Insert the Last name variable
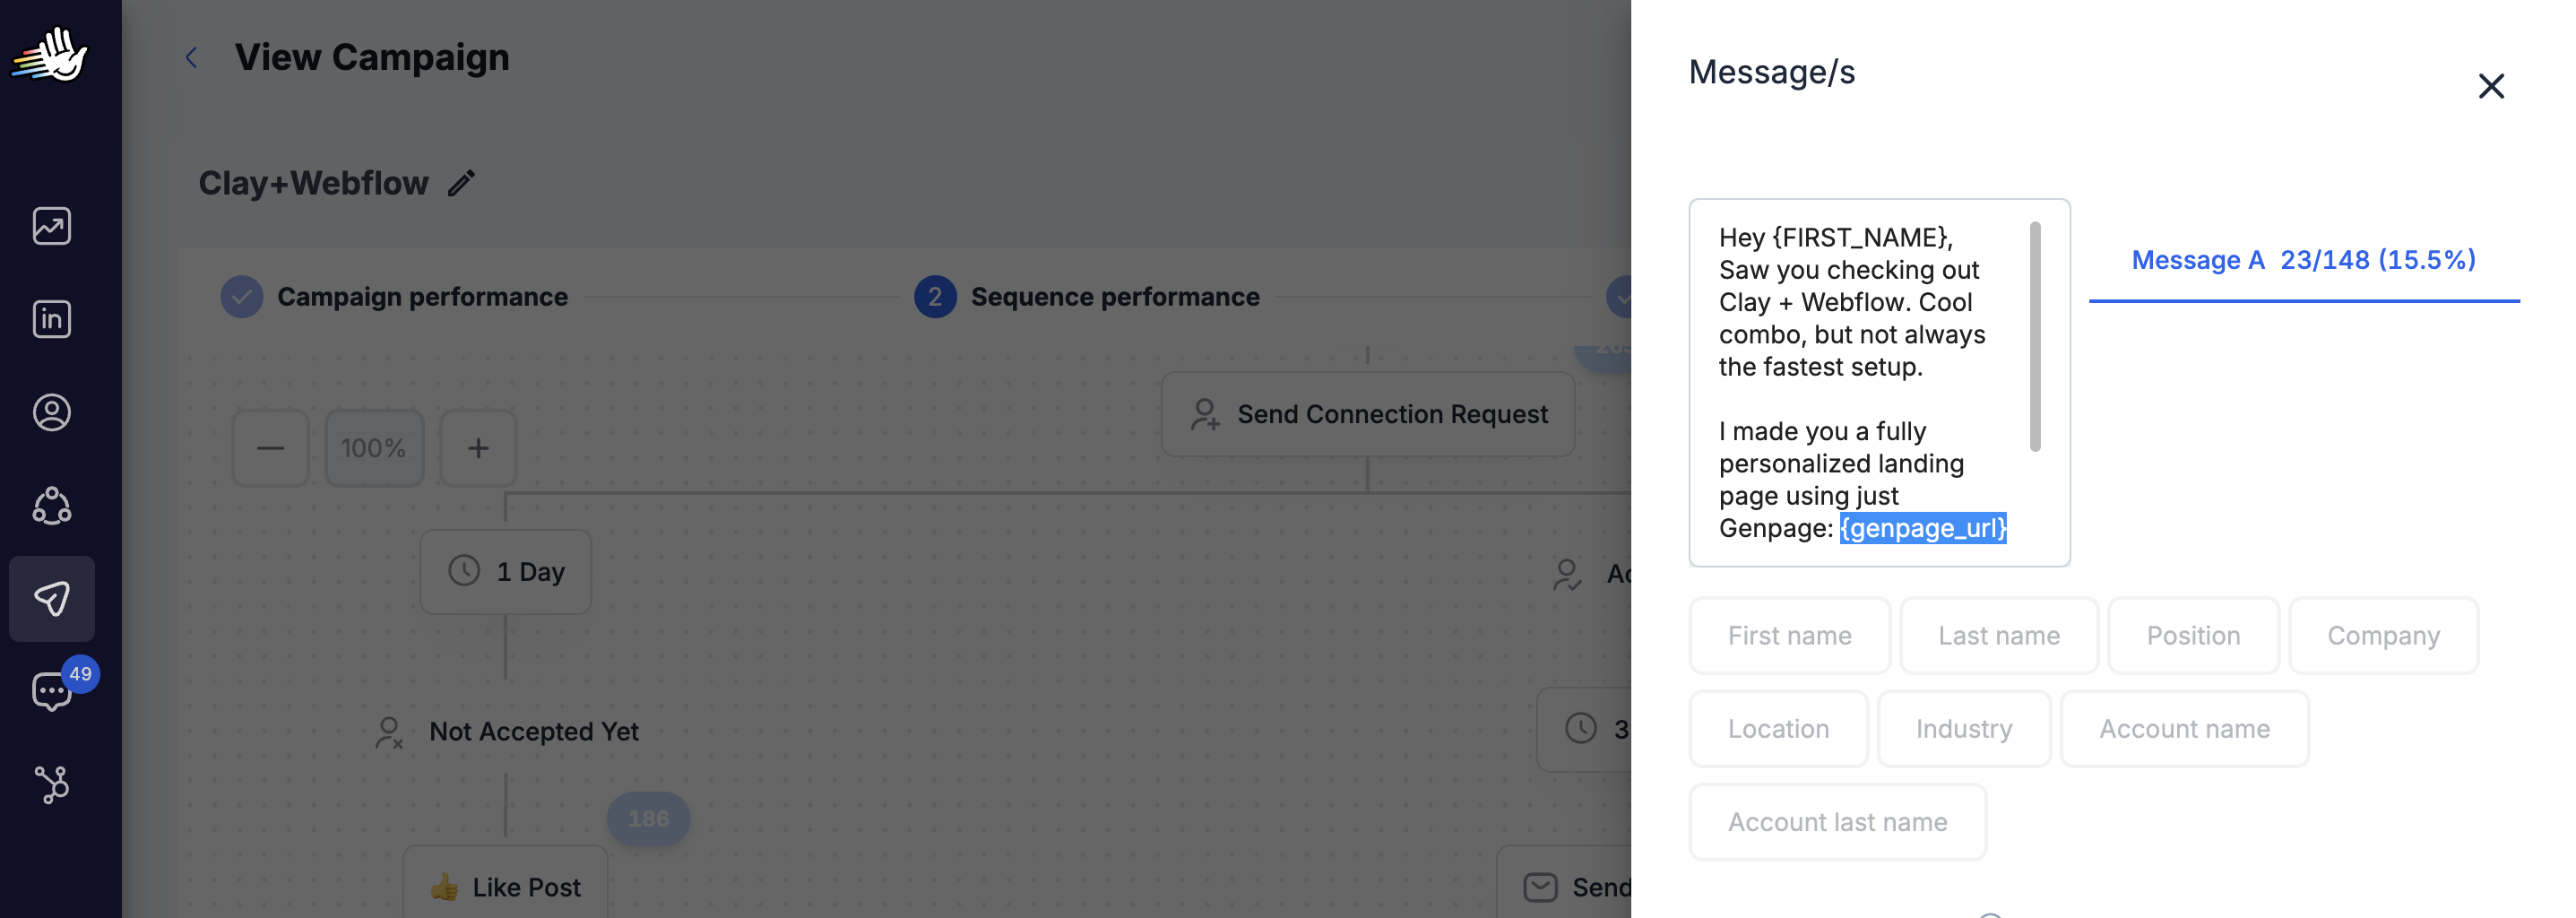 pos(1999,636)
